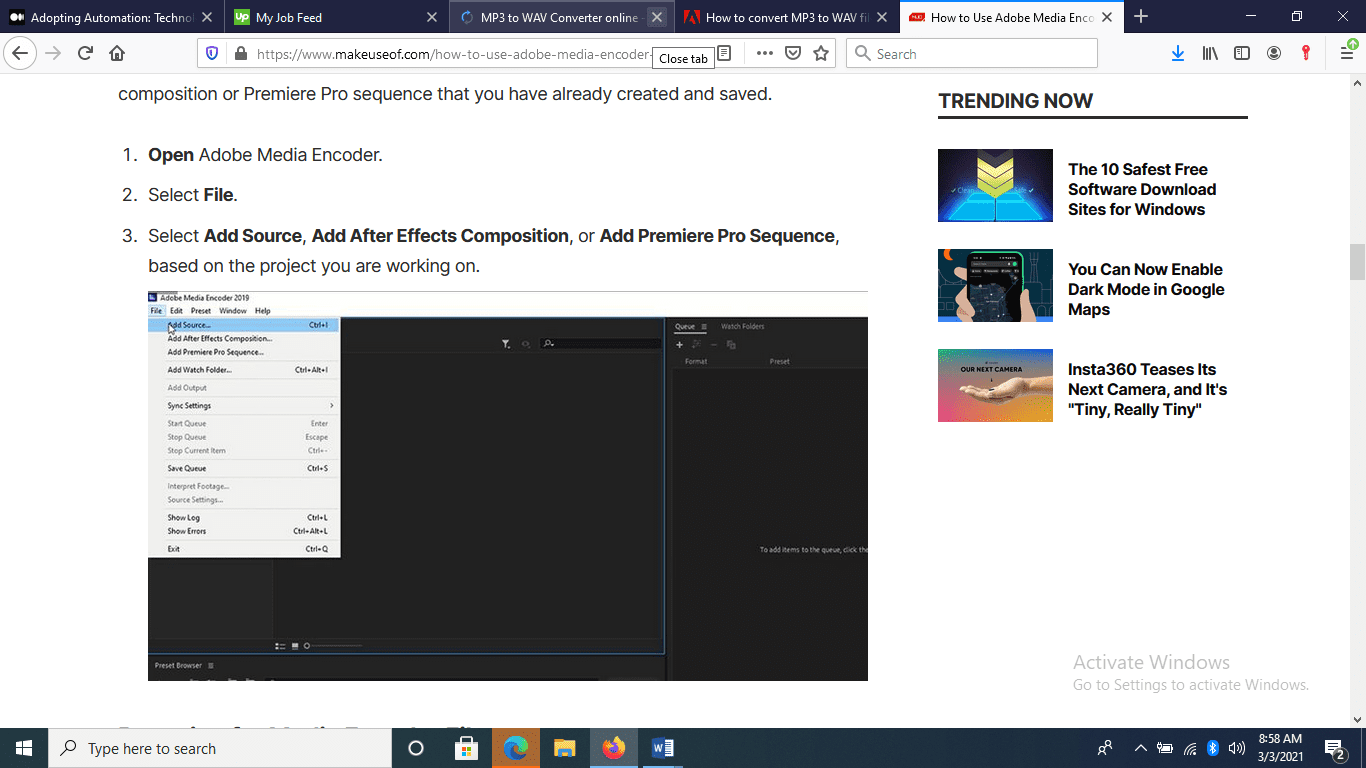Click the browser Search box
1366x768 pixels.
(x=972, y=54)
